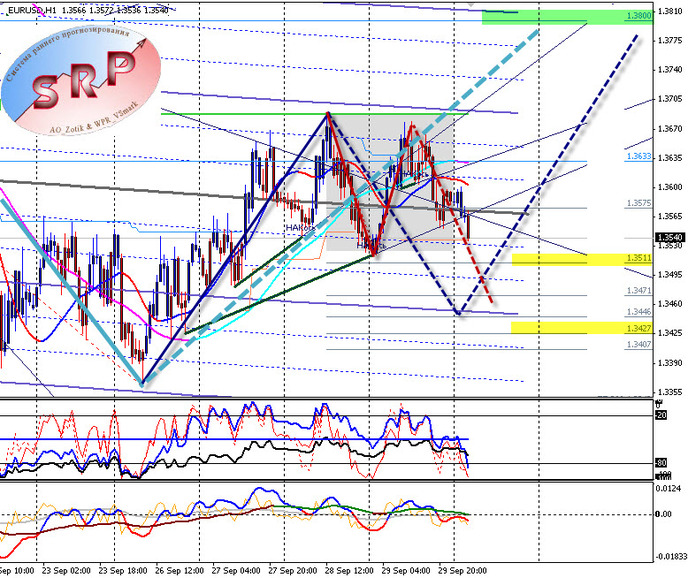
Task: Select the gray shaded rectangle on chart
Action: (x=390, y=180)
